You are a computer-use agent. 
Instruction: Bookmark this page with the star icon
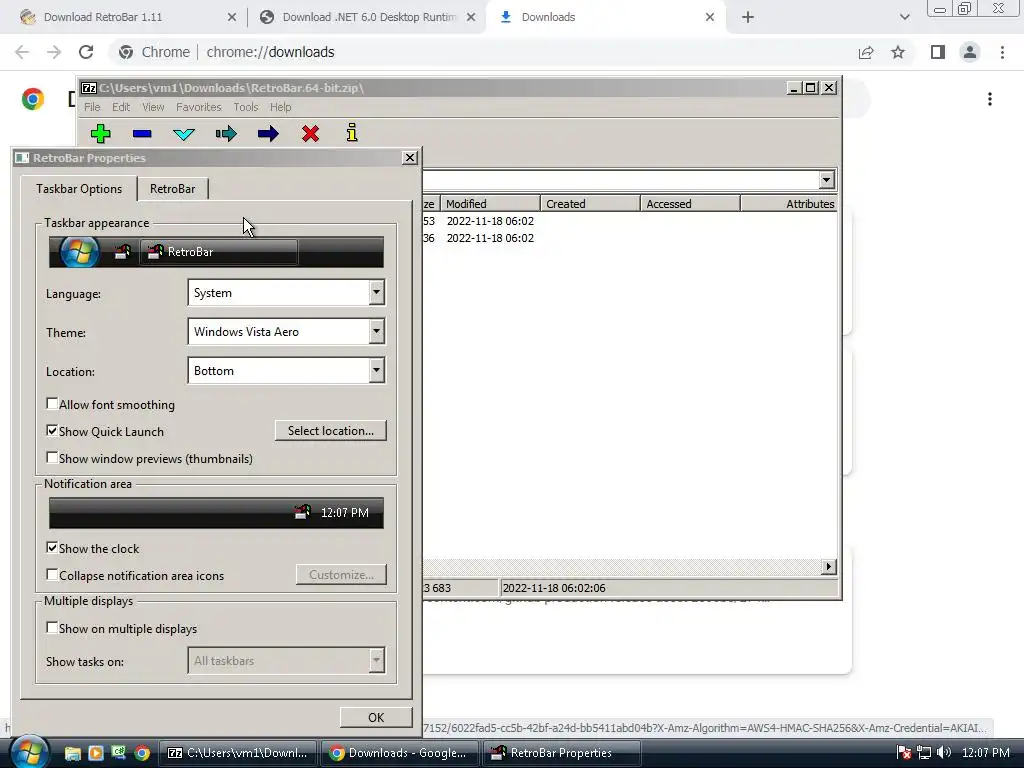[898, 52]
